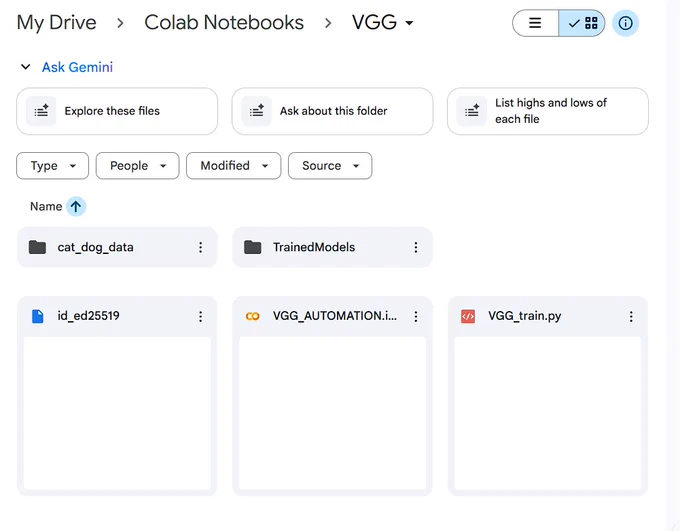Open the Ask Gemini link
680x531 pixels.
77,67
